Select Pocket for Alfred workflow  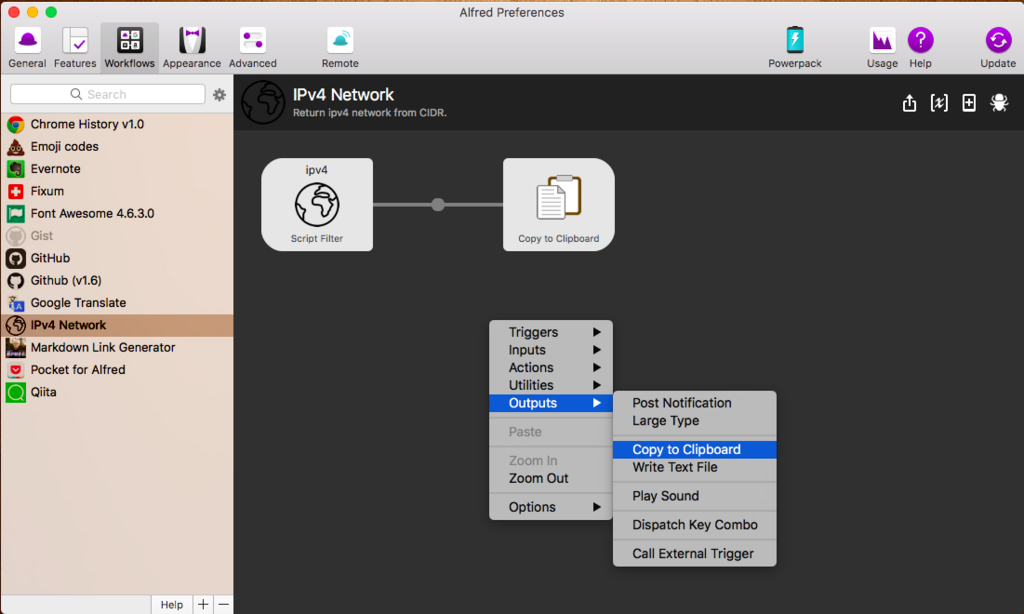click(117, 370)
